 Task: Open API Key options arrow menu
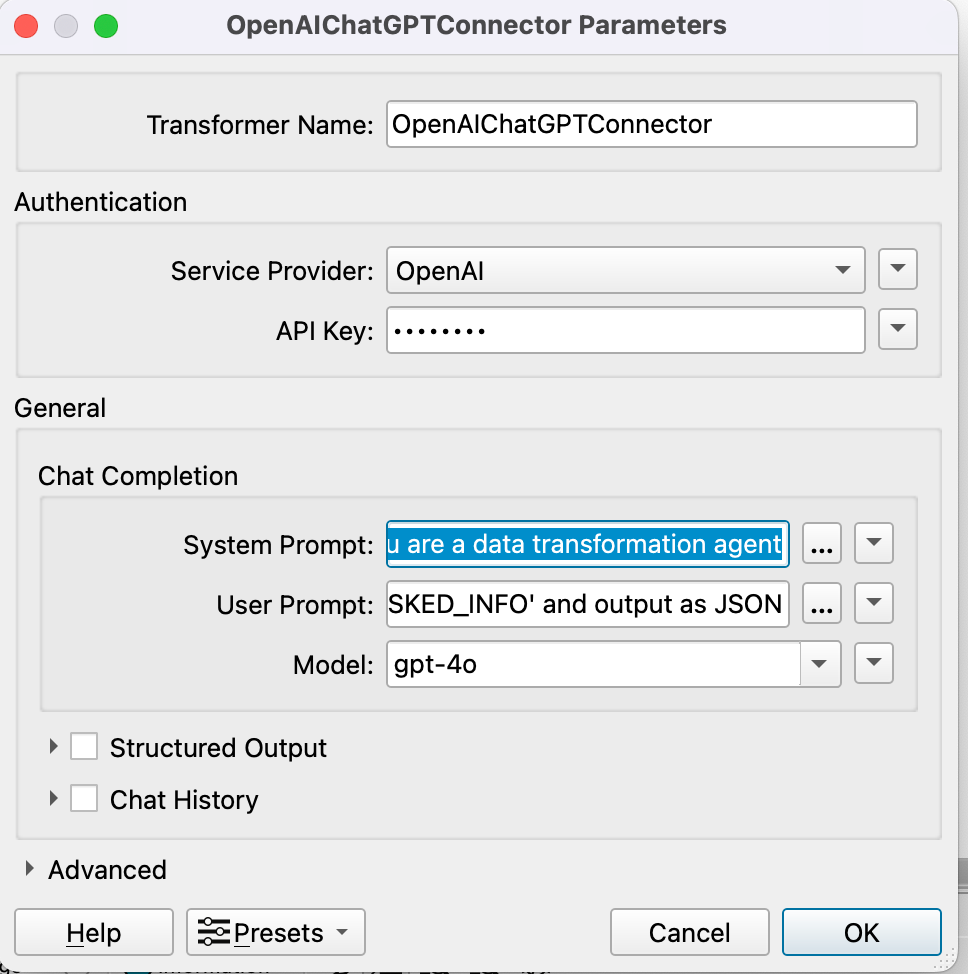click(897, 329)
